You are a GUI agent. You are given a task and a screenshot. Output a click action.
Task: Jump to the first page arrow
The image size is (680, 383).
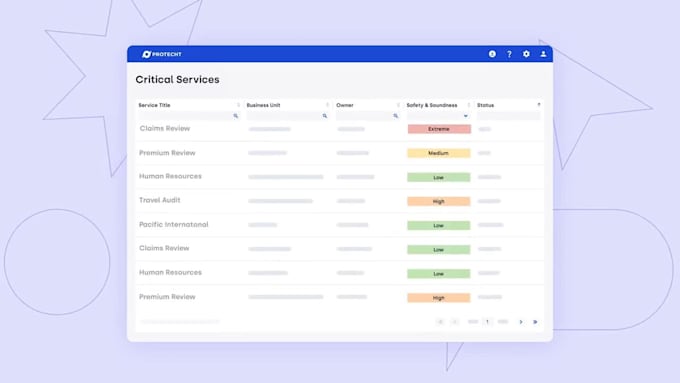pyautogui.click(x=440, y=322)
